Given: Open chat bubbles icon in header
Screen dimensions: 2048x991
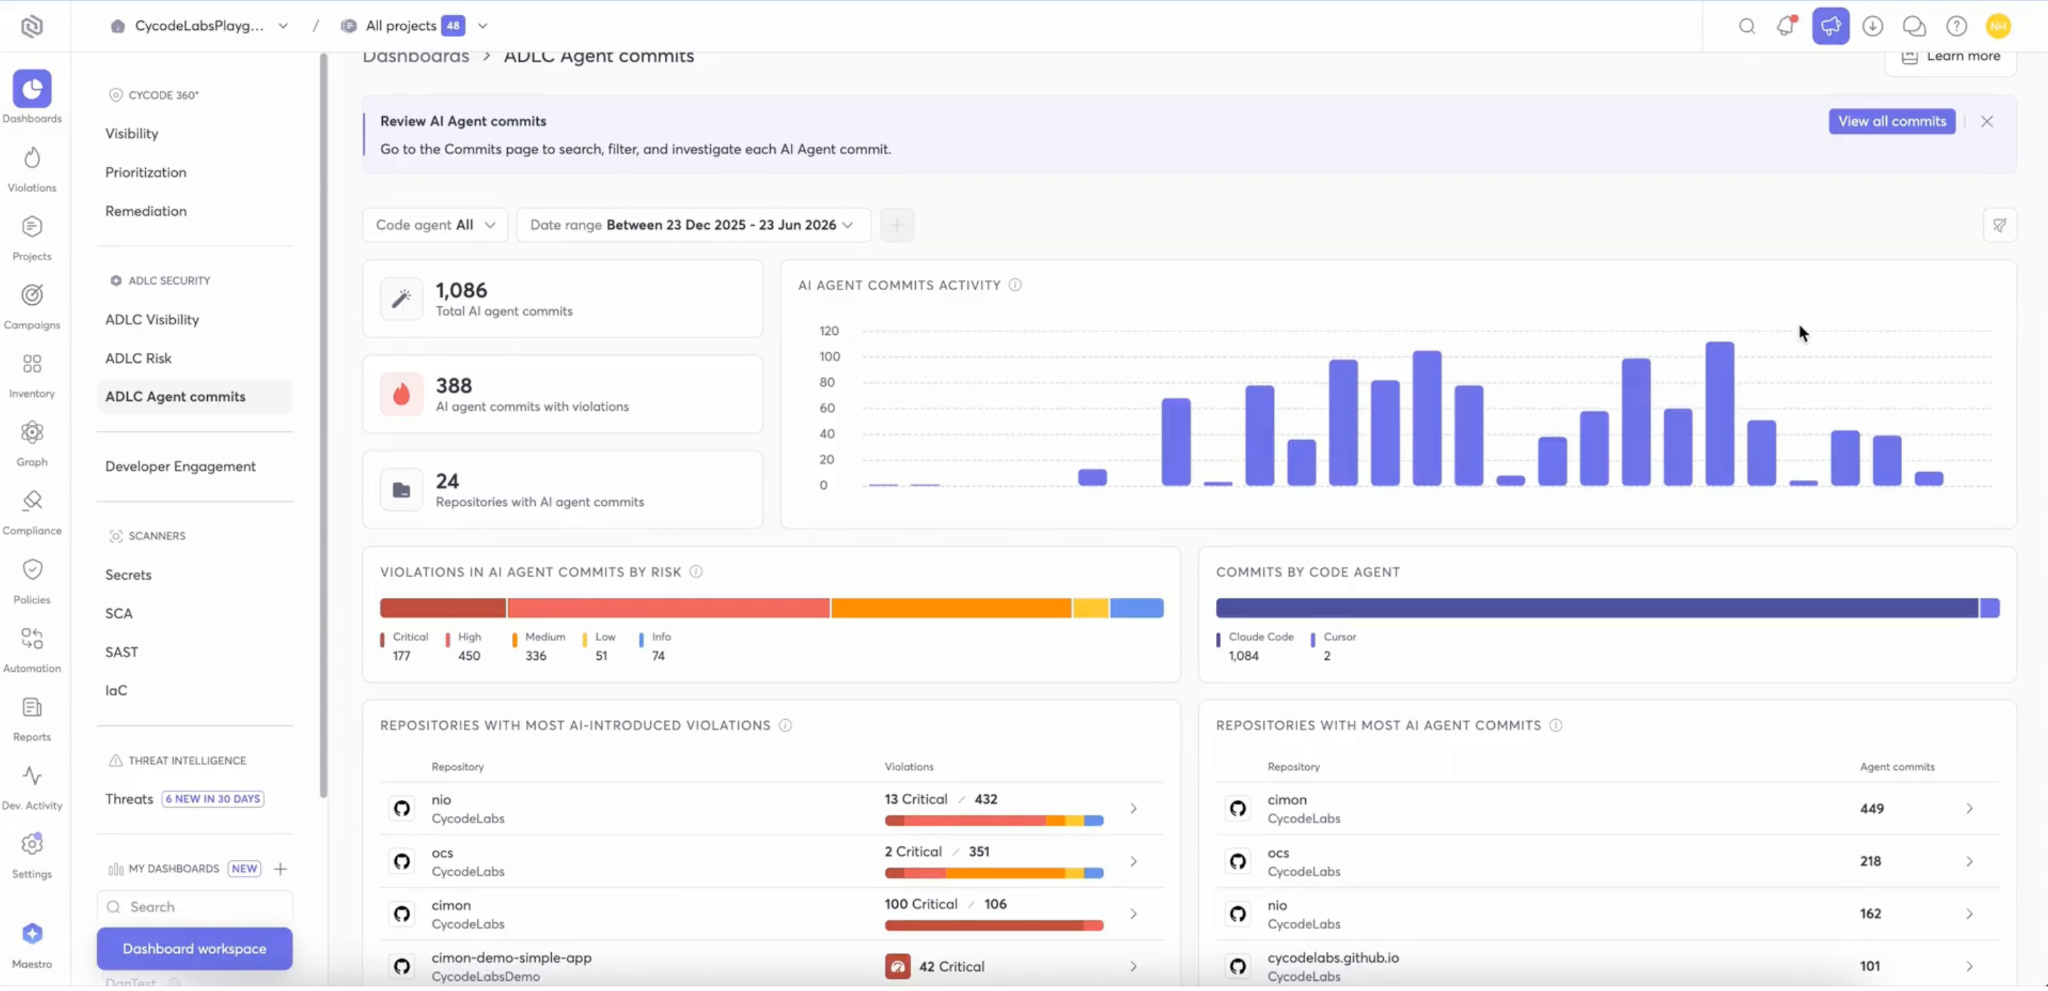Looking at the screenshot, I should pyautogui.click(x=1914, y=26).
